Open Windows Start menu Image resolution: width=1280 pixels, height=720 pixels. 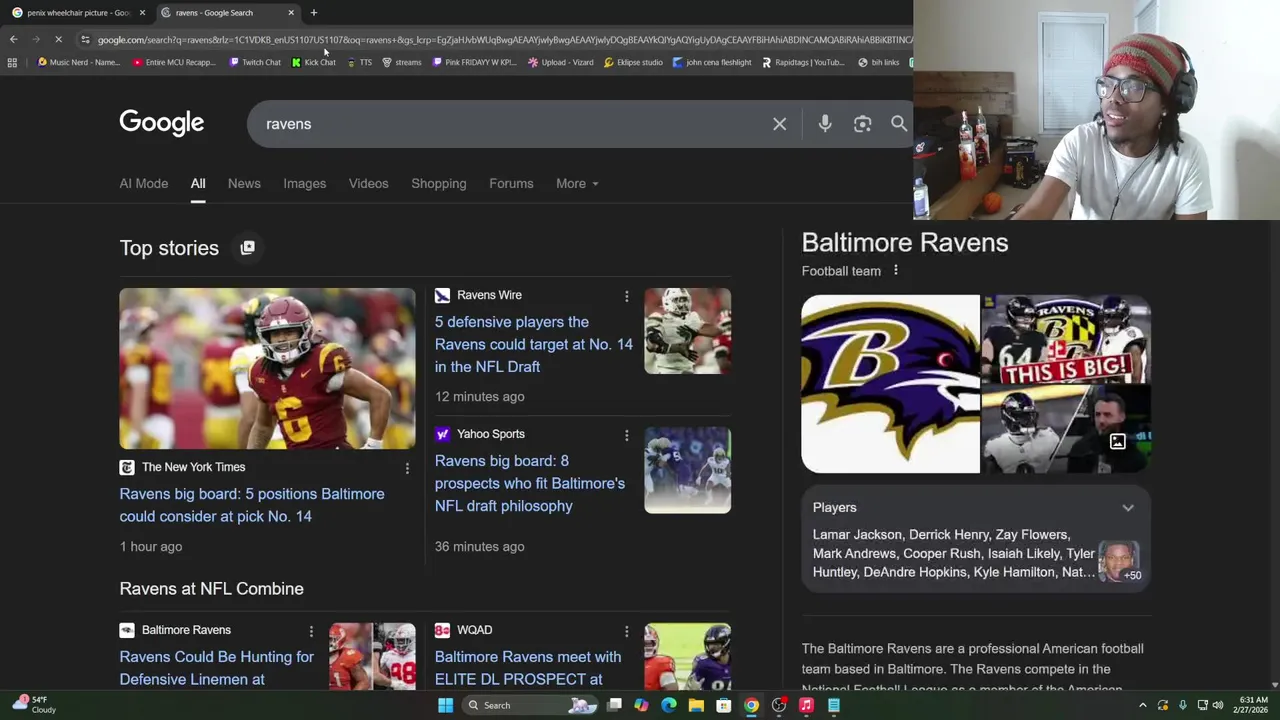click(445, 705)
